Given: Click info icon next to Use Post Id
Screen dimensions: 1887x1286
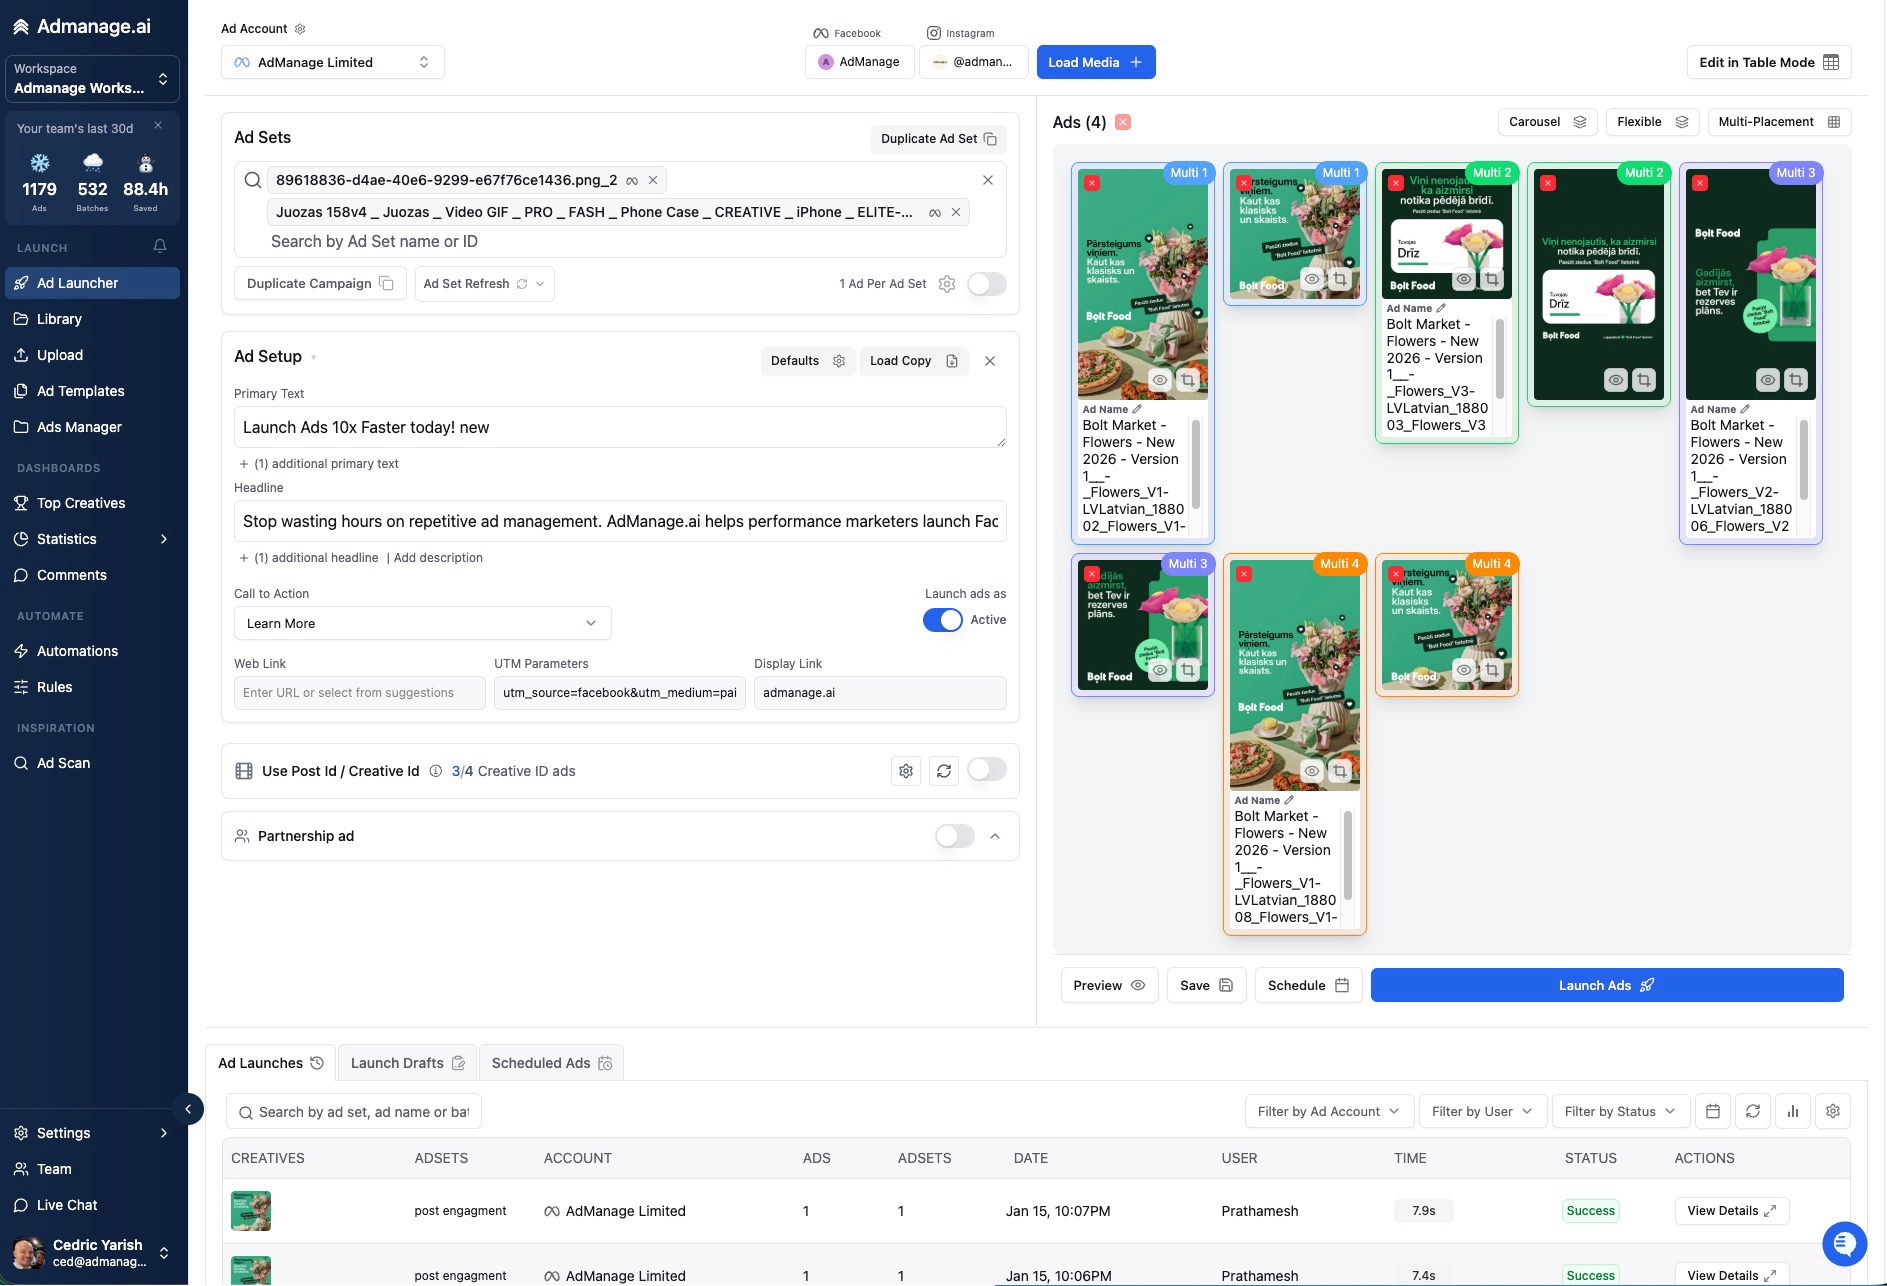Looking at the screenshot, I should pyautogui.click(x=436, y=771).
